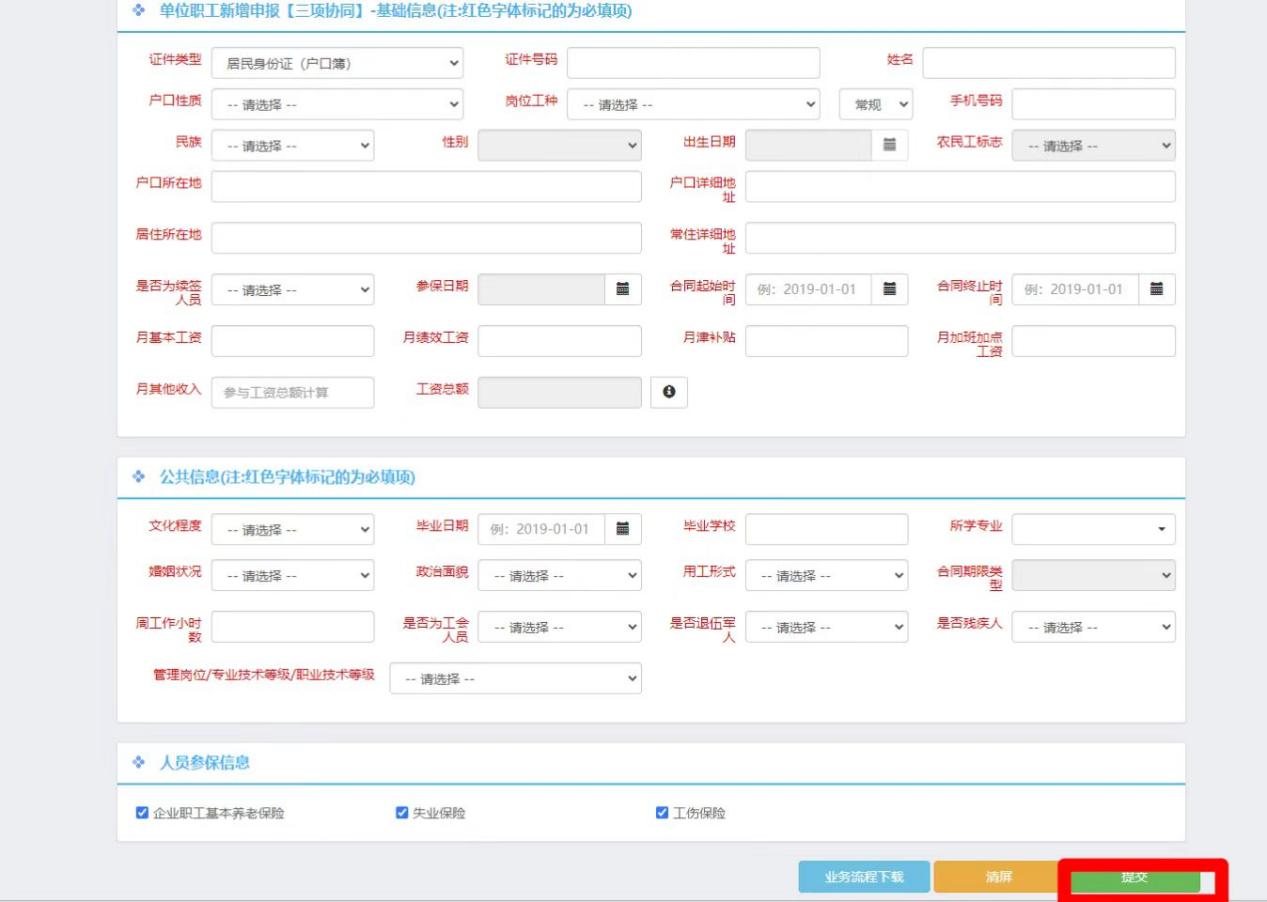Toggle the 失业保险 checkbox
The image size is (1267, 902).
pos(402,813)
